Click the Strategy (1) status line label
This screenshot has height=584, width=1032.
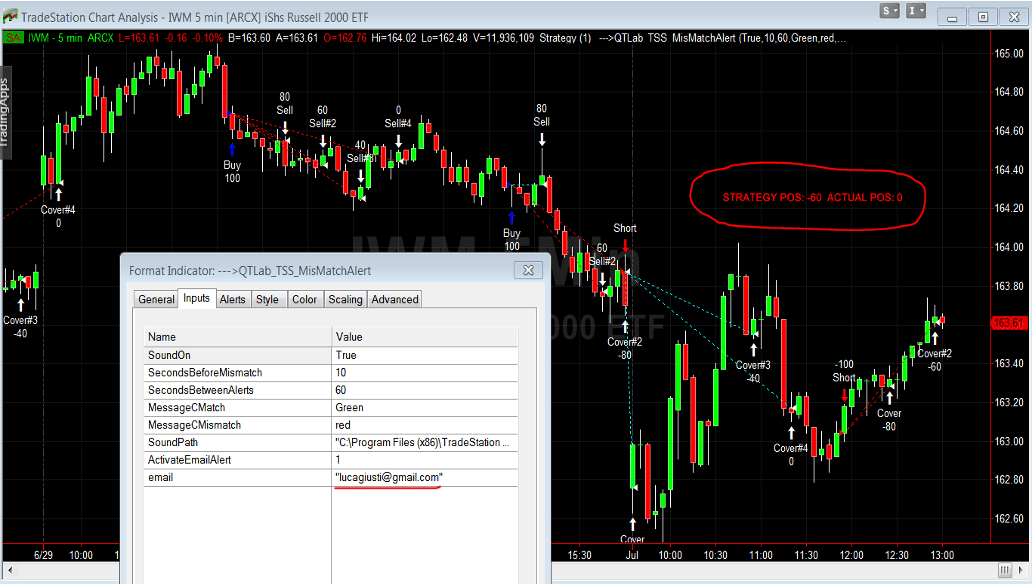point(565,38)
